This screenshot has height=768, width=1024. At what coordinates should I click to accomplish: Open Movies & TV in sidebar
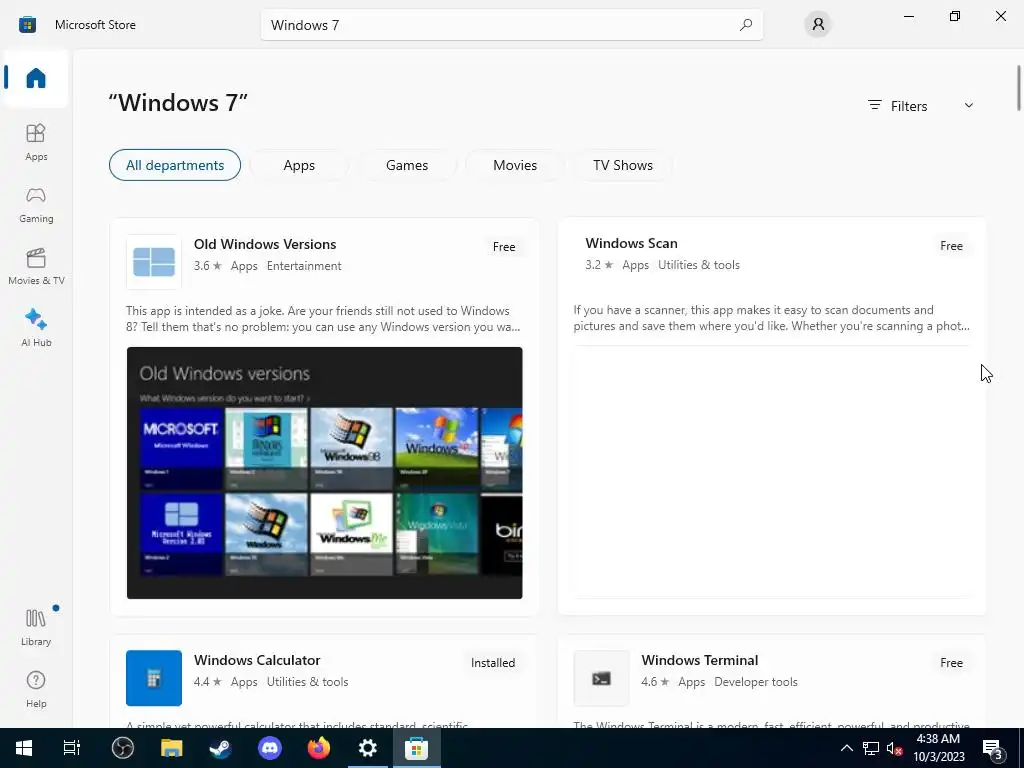[x=36, y=266]
